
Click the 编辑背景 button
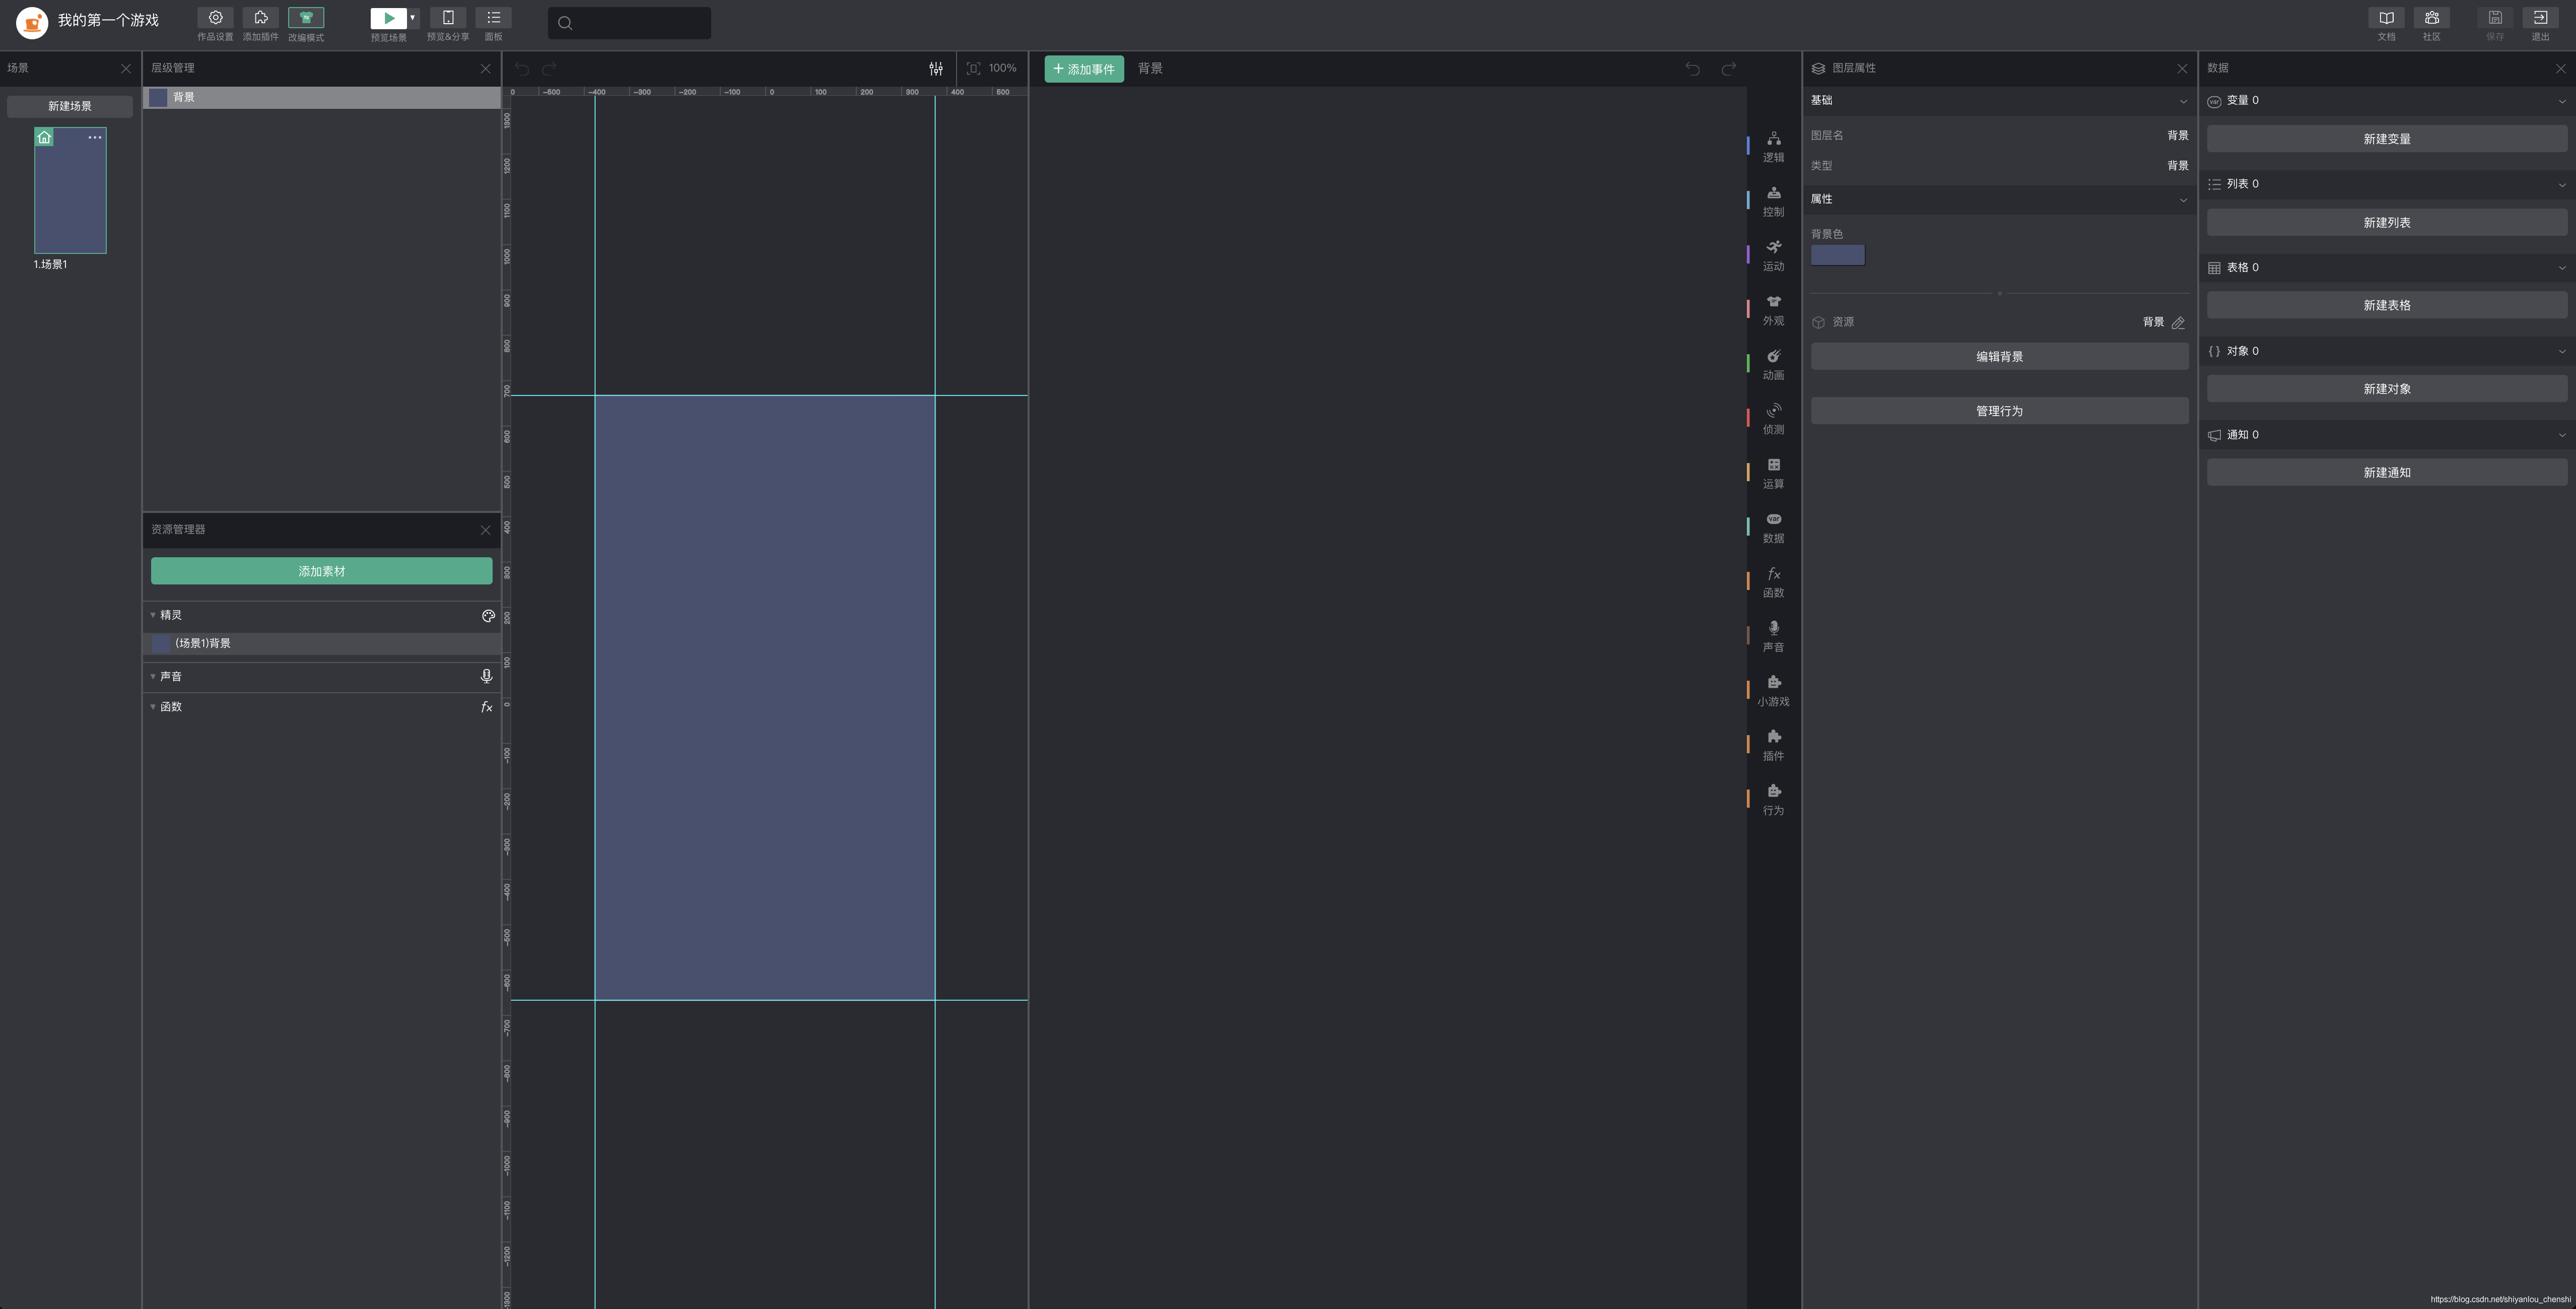click(1999, 357)
